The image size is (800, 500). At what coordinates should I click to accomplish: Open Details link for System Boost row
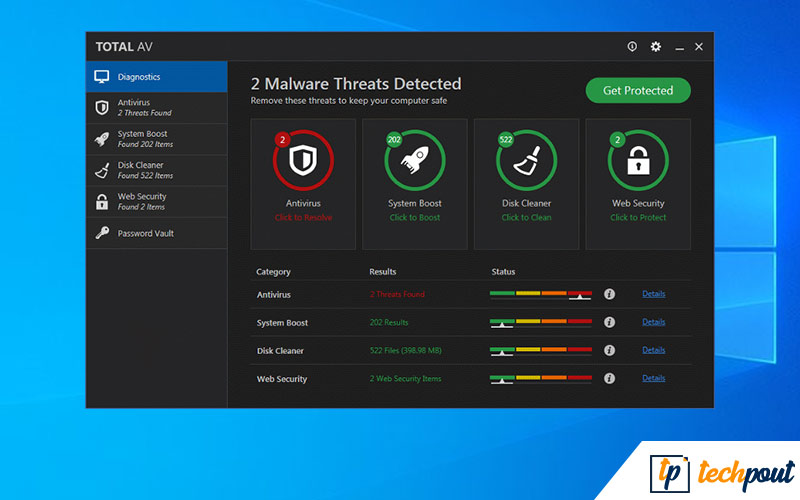coord(653,322)
